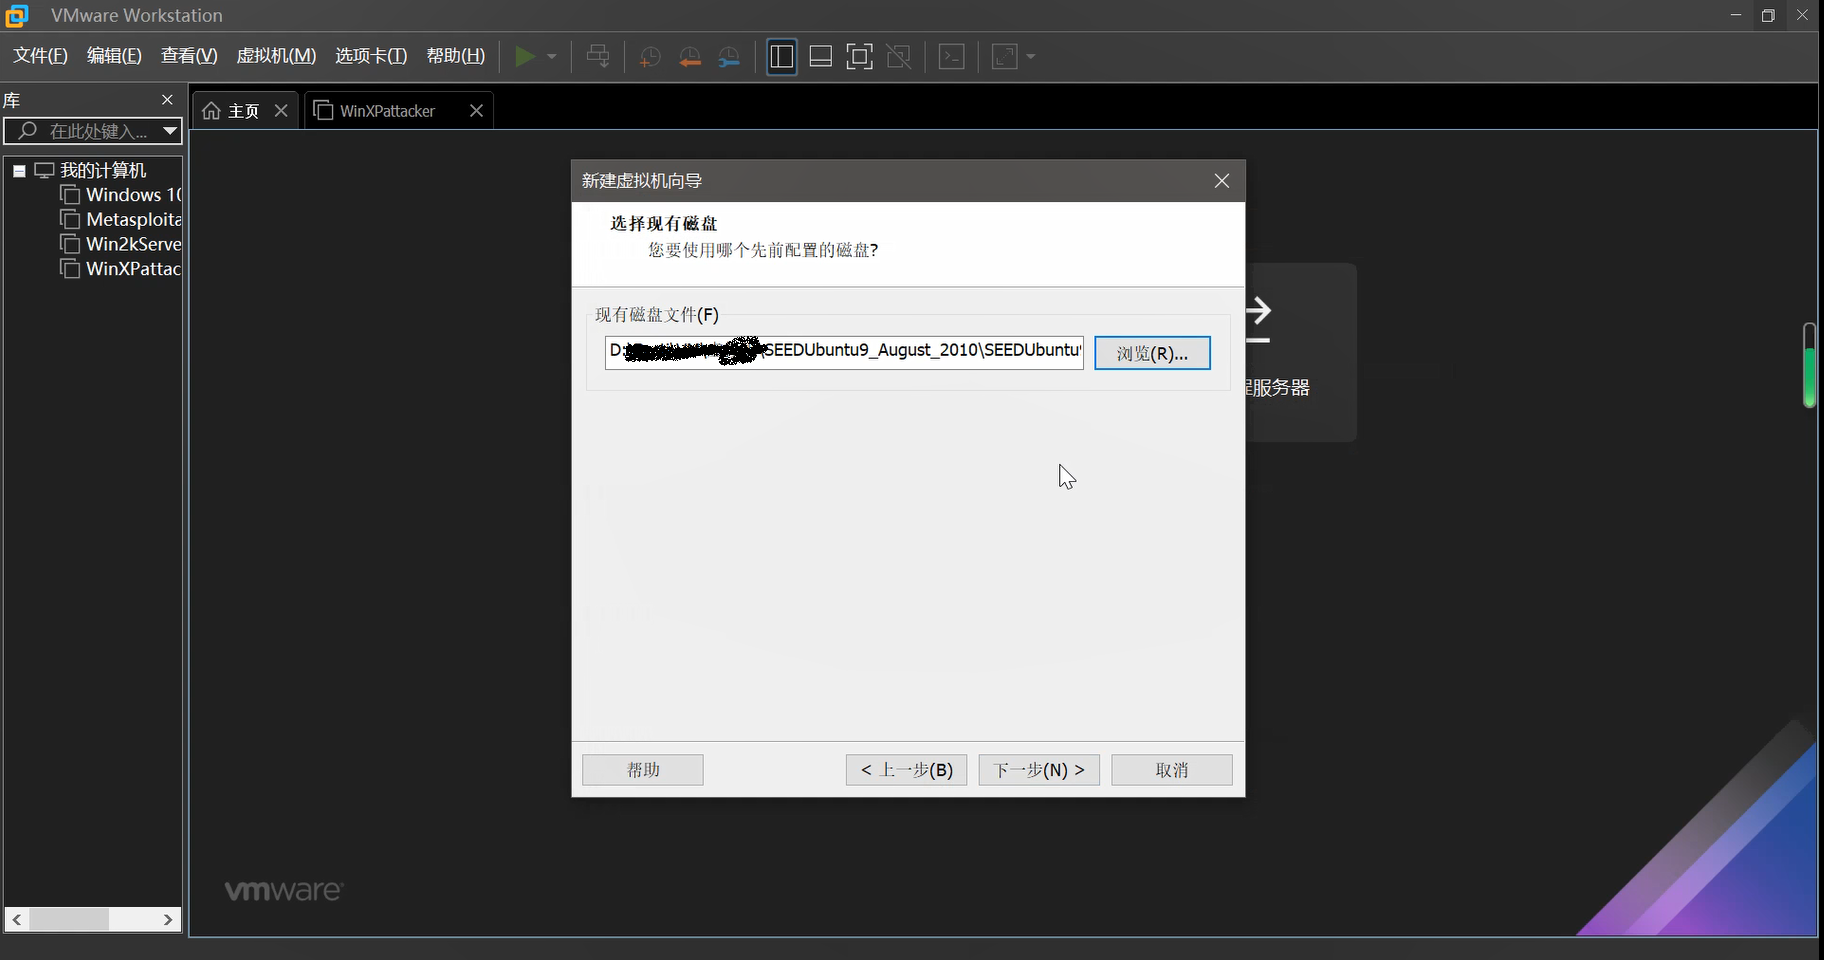Viewport: 1824px width, 960px height.
Task: Take a snapshot with the clock-plus icon
Action: [x=650, y=57]
